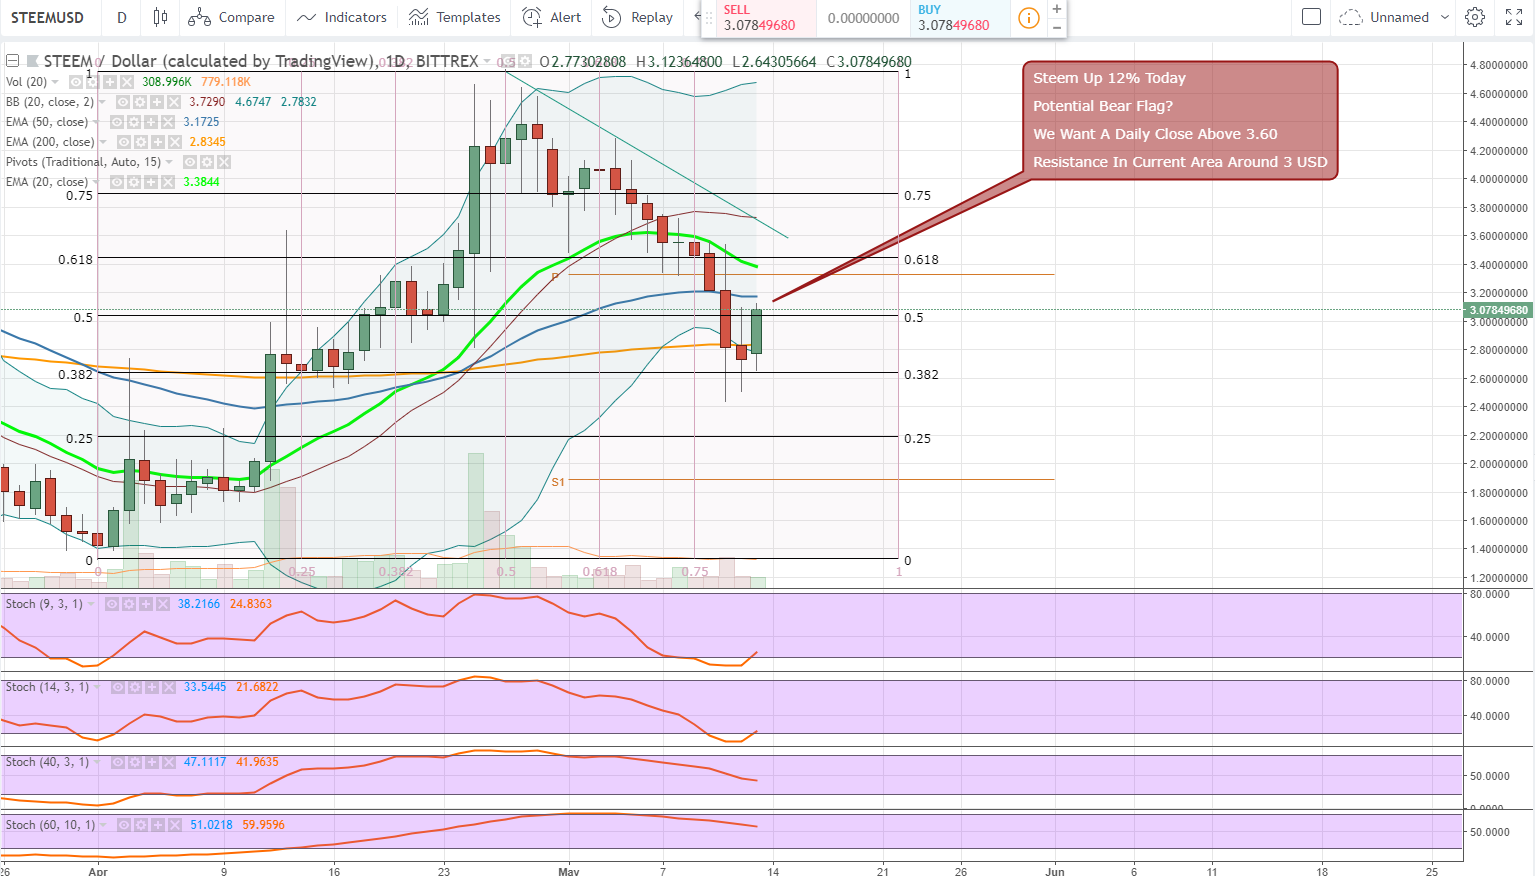
Task: Remove the Pivots (Traditional, Auto, 15) indicator
Action: [x=224, y=162]
